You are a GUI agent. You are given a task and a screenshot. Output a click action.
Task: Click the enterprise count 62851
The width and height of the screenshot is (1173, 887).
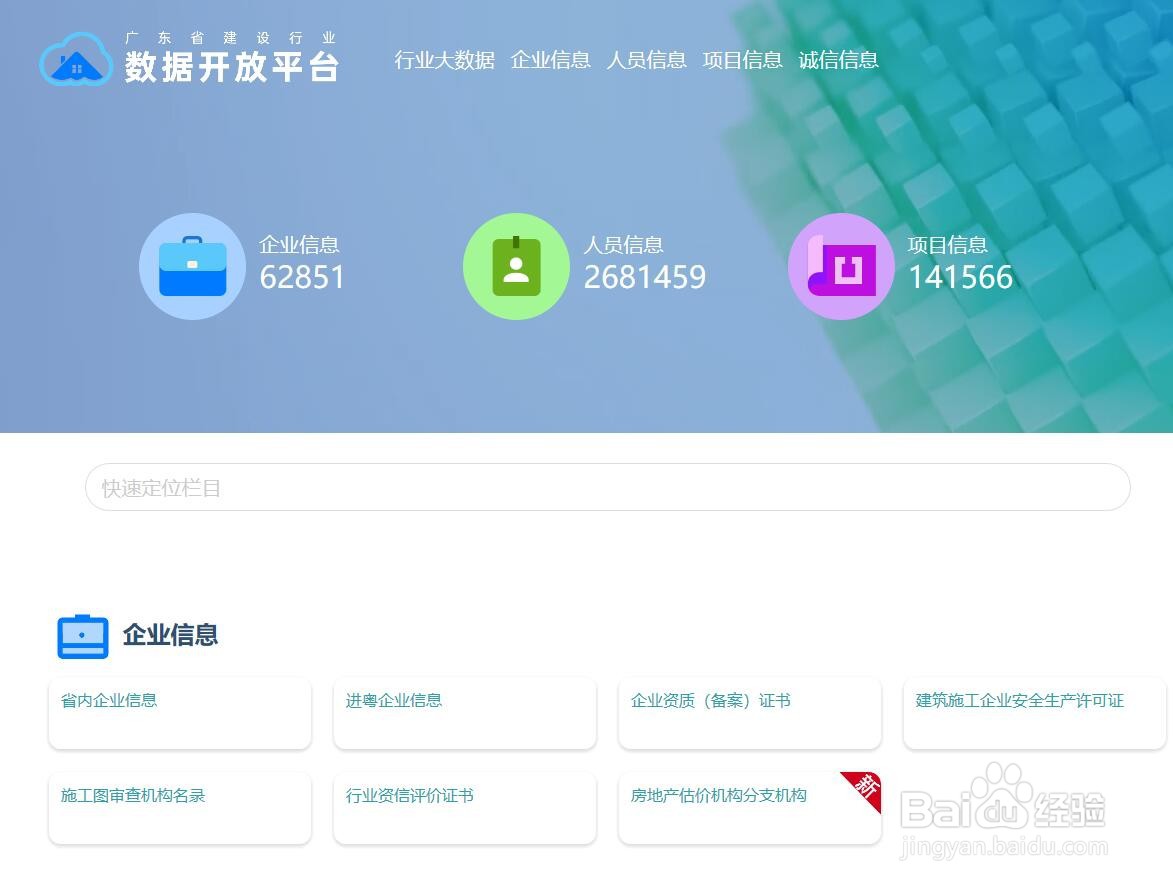(303, 279)
